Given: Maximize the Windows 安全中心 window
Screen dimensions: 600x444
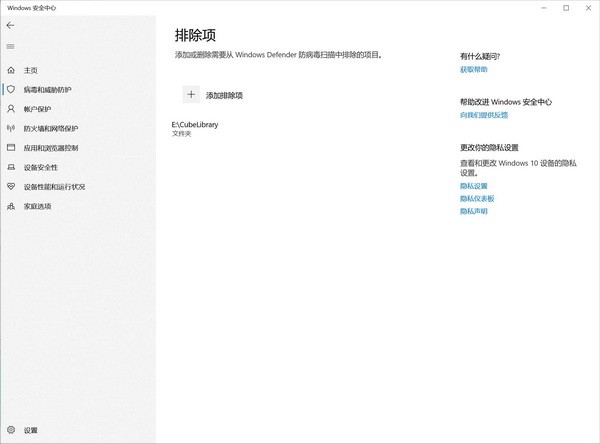Looking at the screenshot, I should tap(566, 8).
